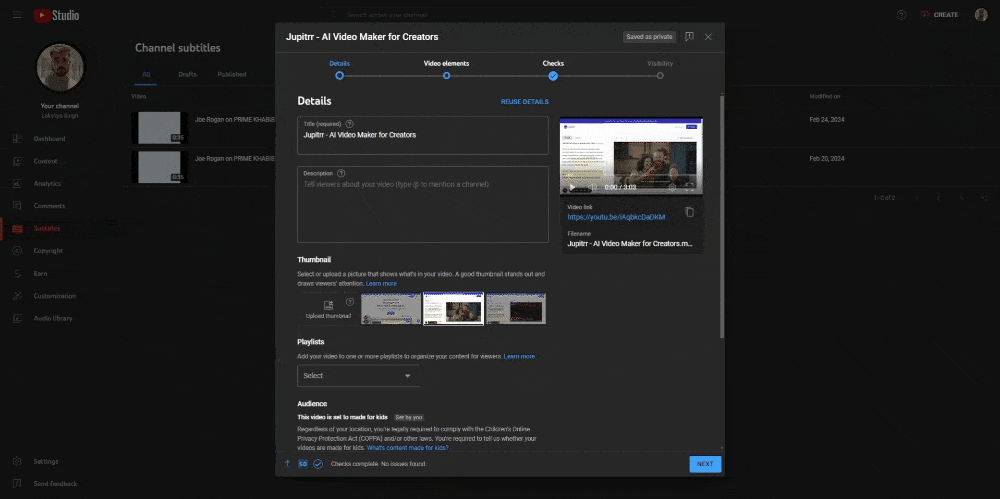Switch to the Drafts subtitles tab
This screenshot has height=499, width=1000.
click(188, 74)
